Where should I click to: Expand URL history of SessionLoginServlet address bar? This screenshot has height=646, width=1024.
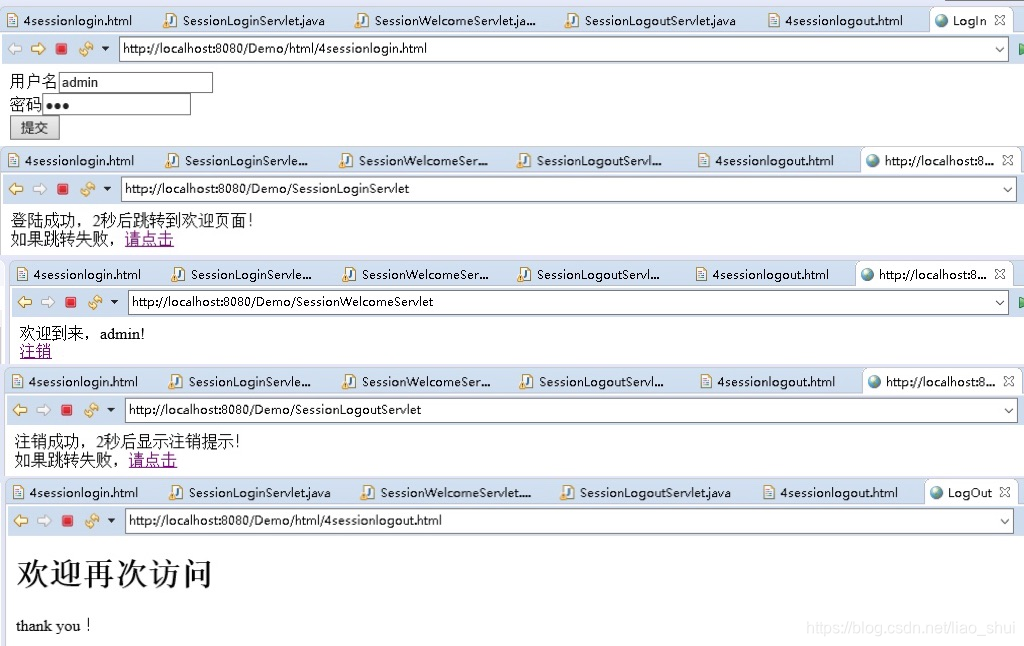(1008, 189)
